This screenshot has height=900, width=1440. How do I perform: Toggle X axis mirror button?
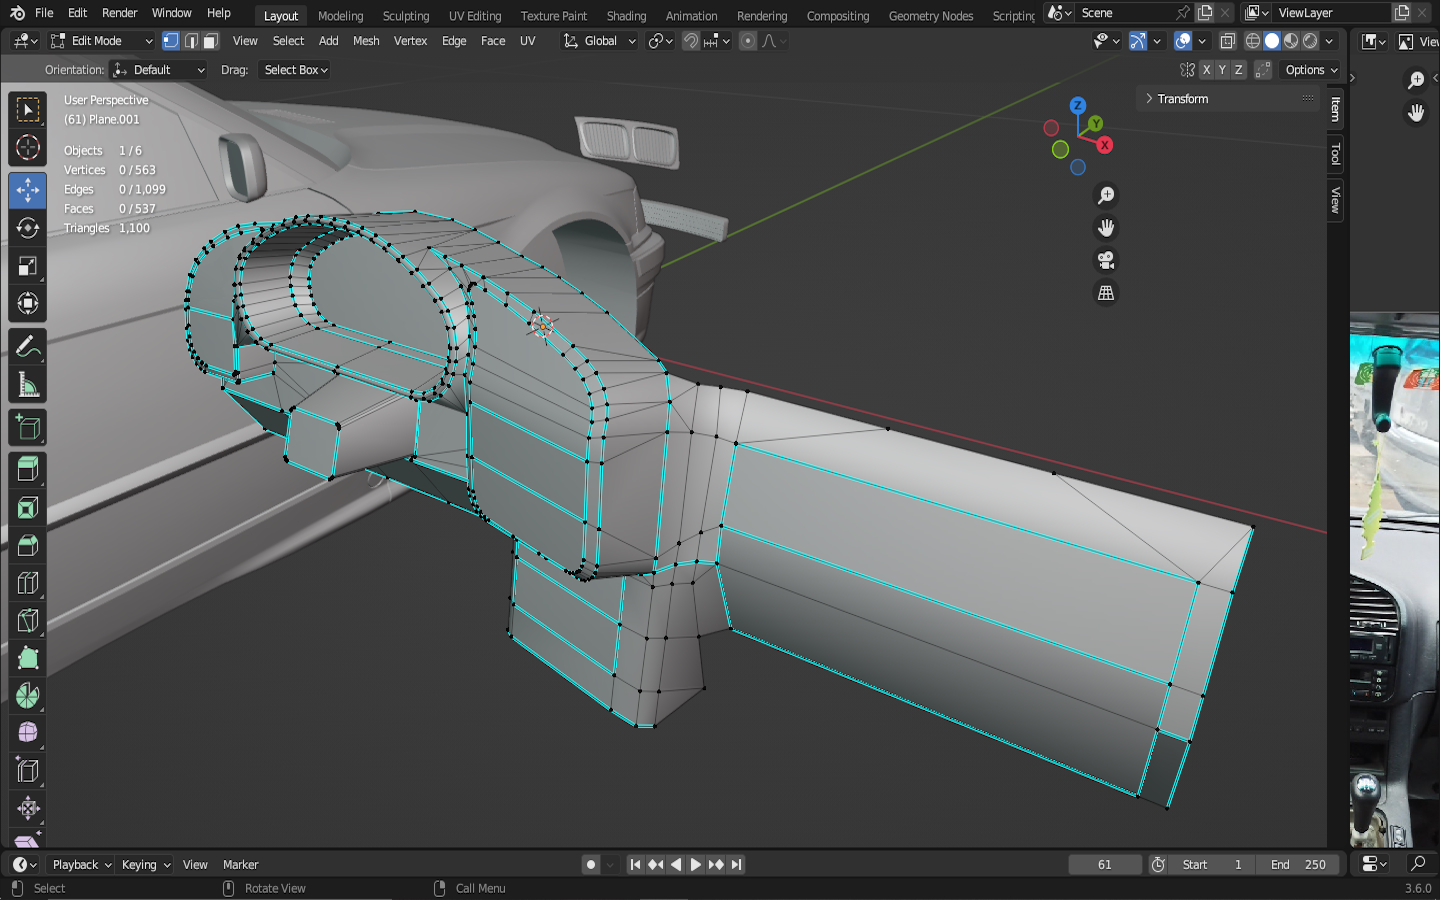pos(1206,70)
